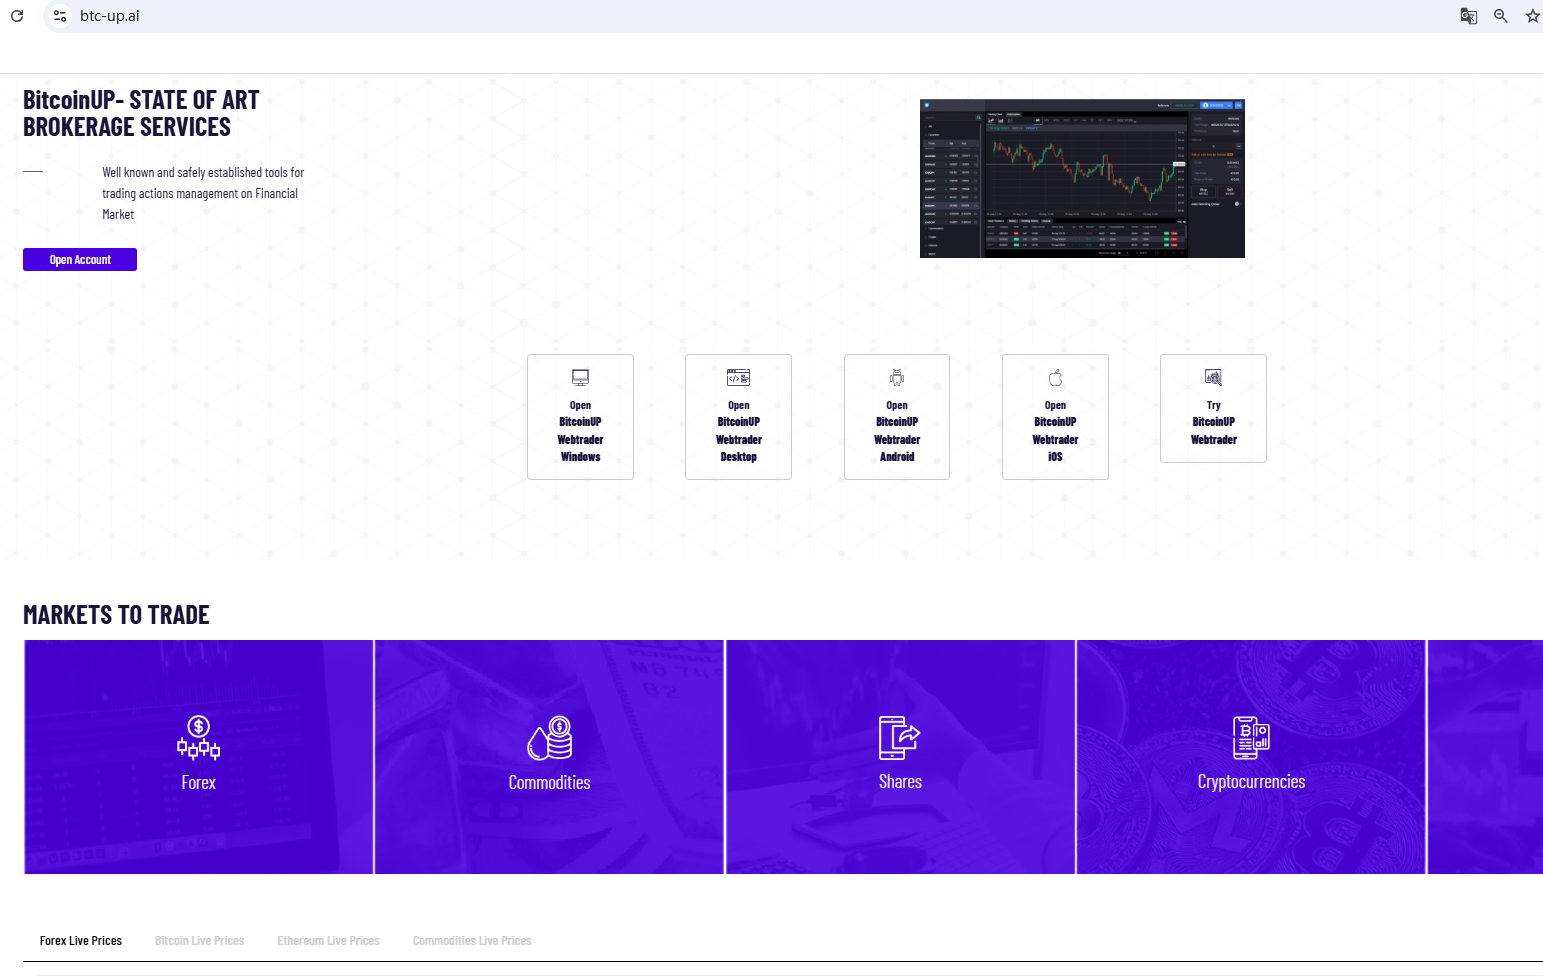This screenshot has width=1543, height=976.
Task: Bookmark this page with the star icon
Action: [x=1532, y=16]
